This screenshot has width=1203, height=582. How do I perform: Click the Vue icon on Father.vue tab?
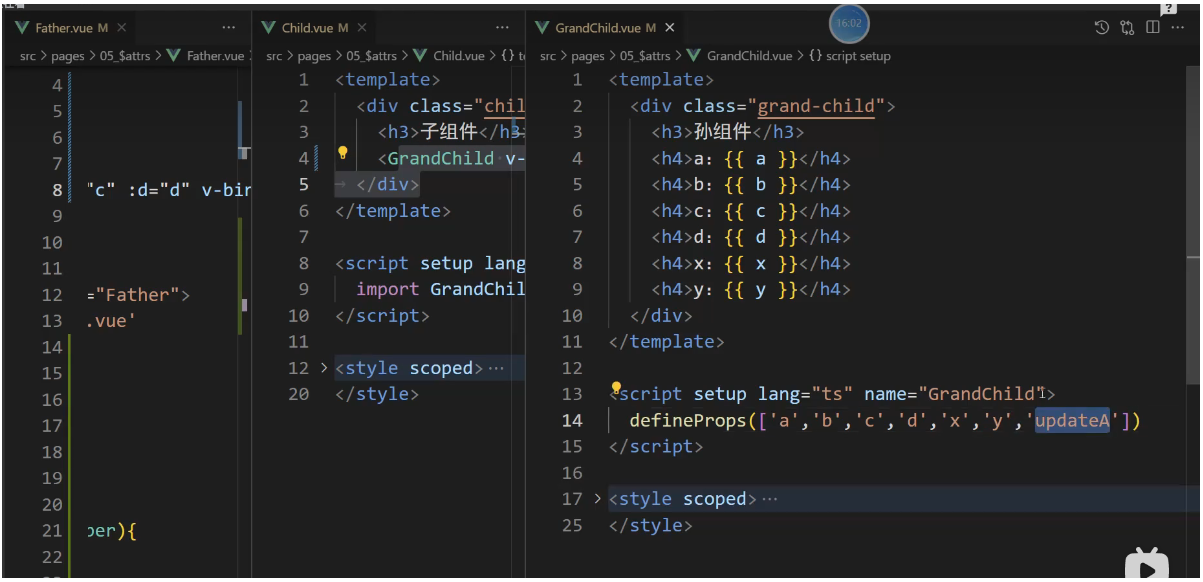click(x=22, y=28)
